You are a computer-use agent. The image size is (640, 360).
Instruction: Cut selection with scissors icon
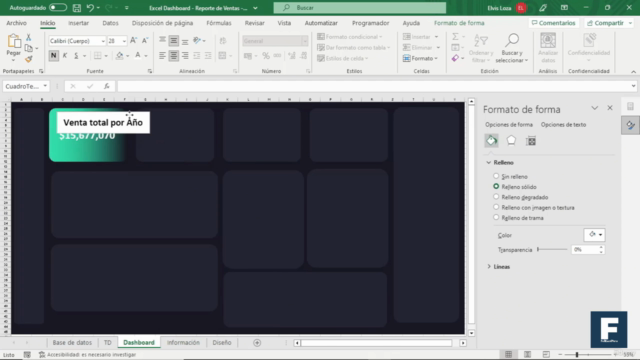click(29, 37)
